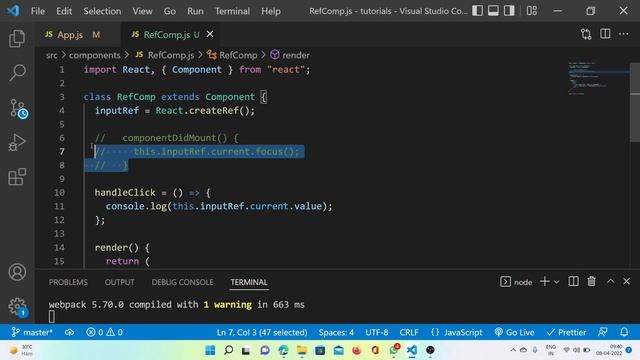Kill terminal with the trash icon
Image resolution: width=640 pixels, height=360 pixels.
591,281
